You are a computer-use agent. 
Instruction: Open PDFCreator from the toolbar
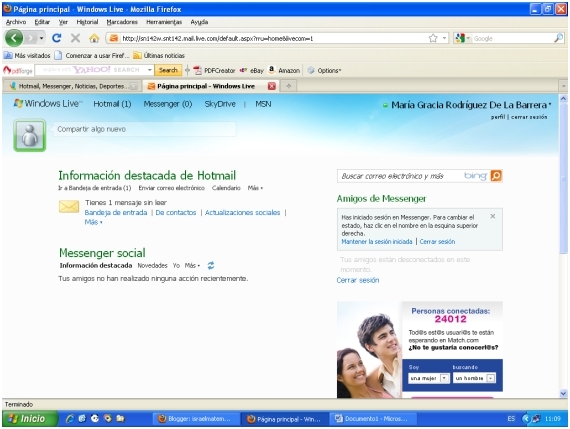click(x=214, y=70)
